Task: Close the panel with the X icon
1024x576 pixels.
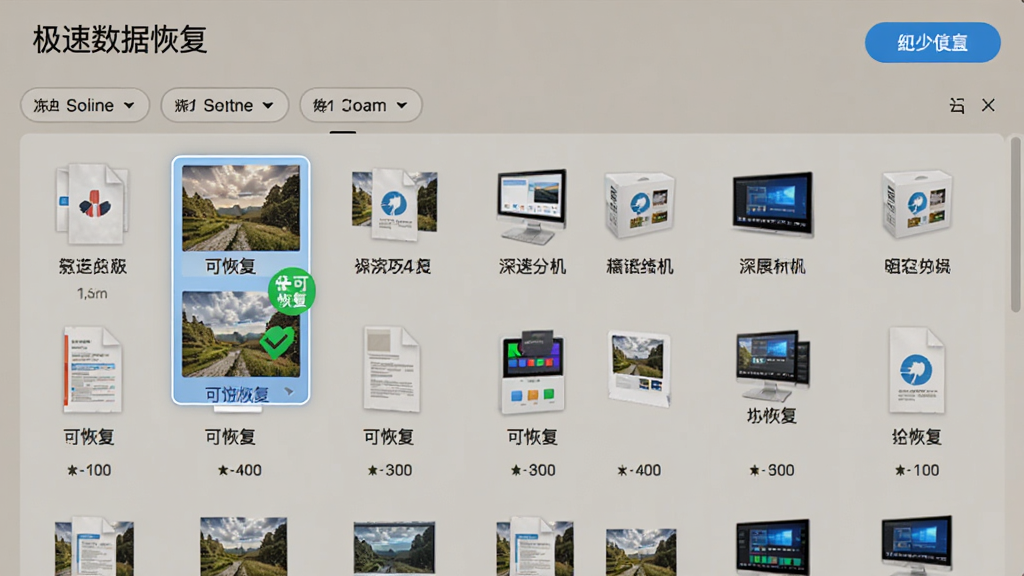Action: [x=988, y=105]
